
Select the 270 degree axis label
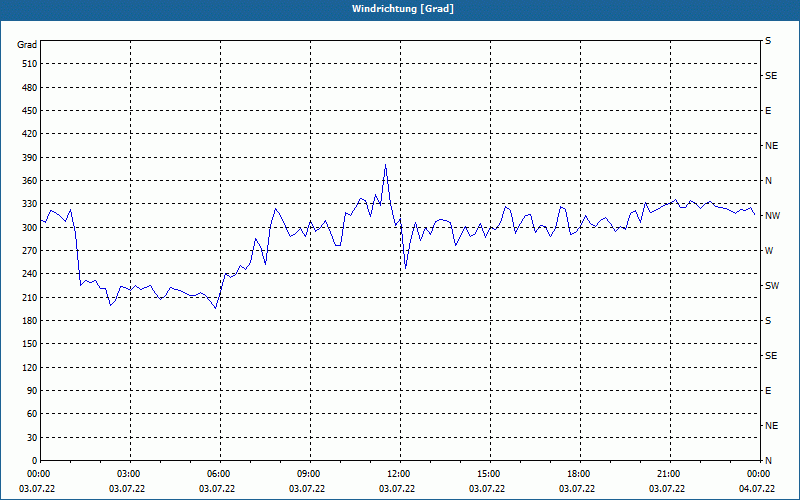coord(30,251)
